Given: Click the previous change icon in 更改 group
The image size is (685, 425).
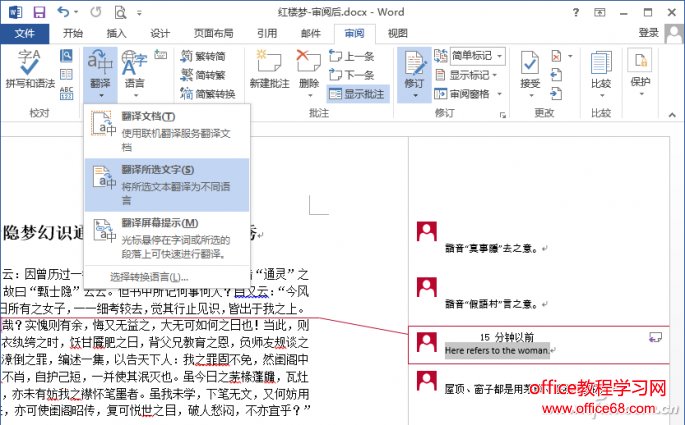Looking at the screenshot, I should point(556,75).
